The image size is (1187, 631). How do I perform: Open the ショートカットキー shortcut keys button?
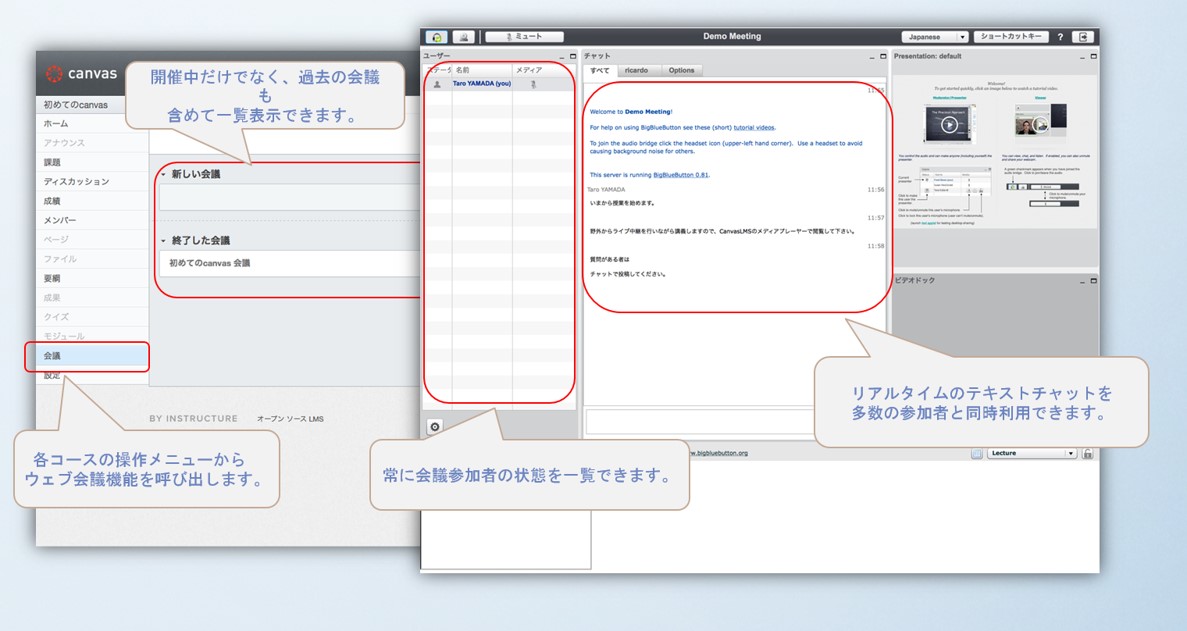coord(1011,36)
